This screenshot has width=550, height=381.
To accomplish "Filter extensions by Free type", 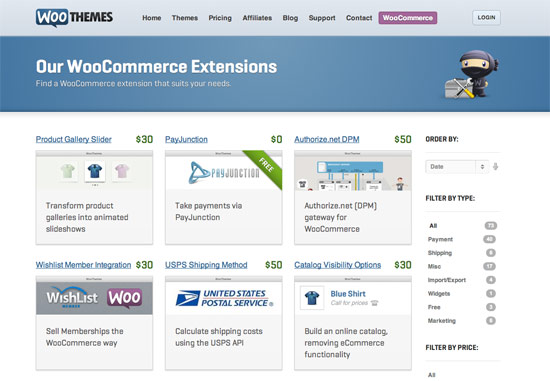I will pos(434,307).
